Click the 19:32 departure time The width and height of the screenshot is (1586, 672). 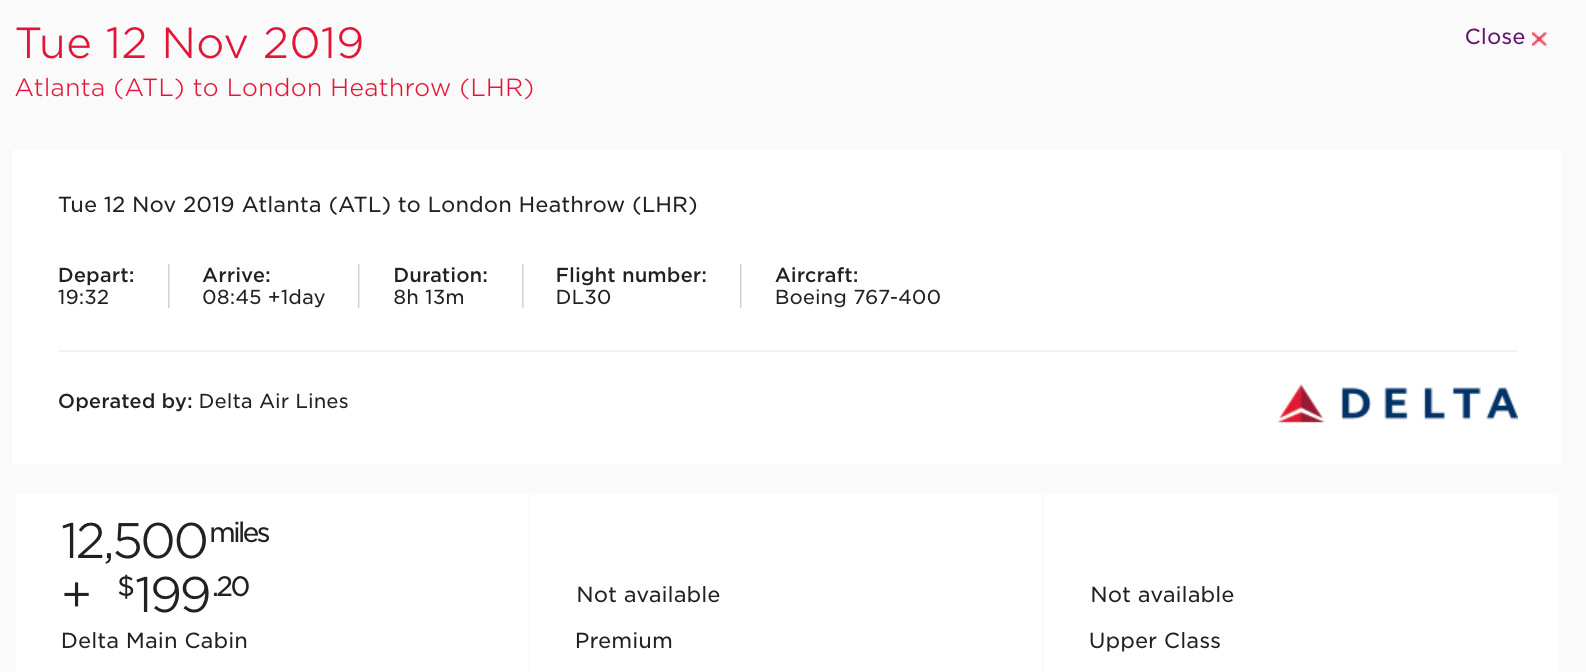[x=83, y=297]
